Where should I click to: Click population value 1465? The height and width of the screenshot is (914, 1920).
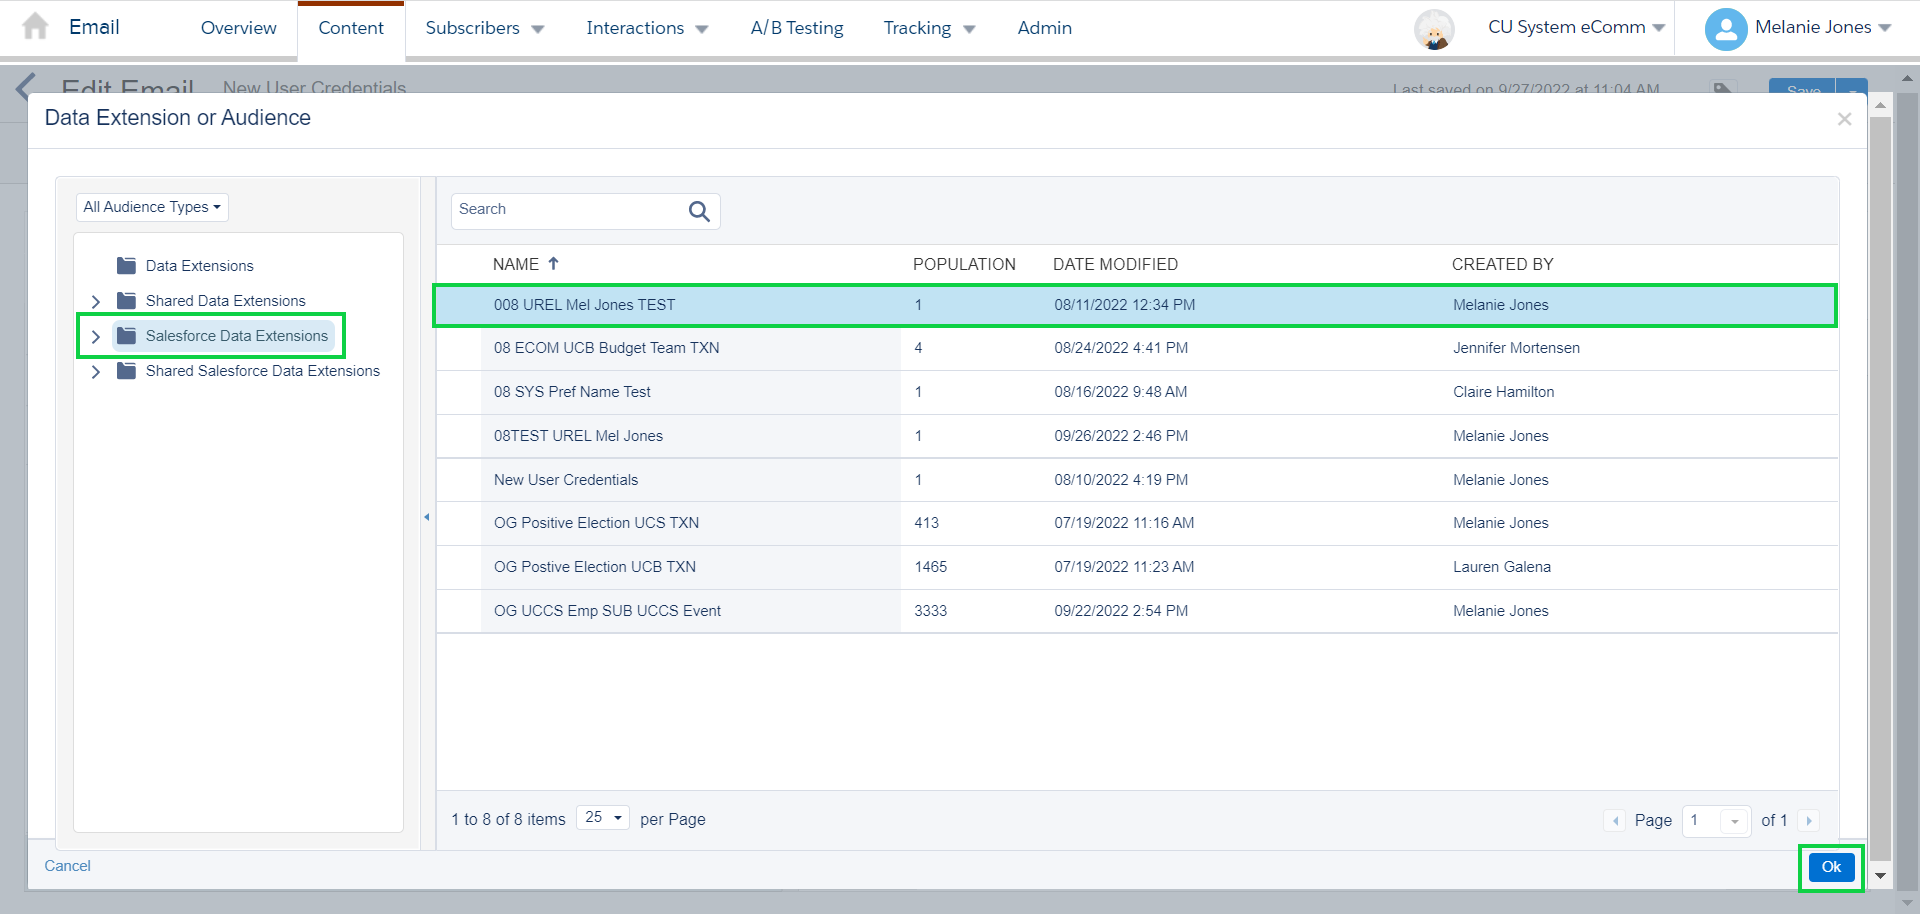930,567
